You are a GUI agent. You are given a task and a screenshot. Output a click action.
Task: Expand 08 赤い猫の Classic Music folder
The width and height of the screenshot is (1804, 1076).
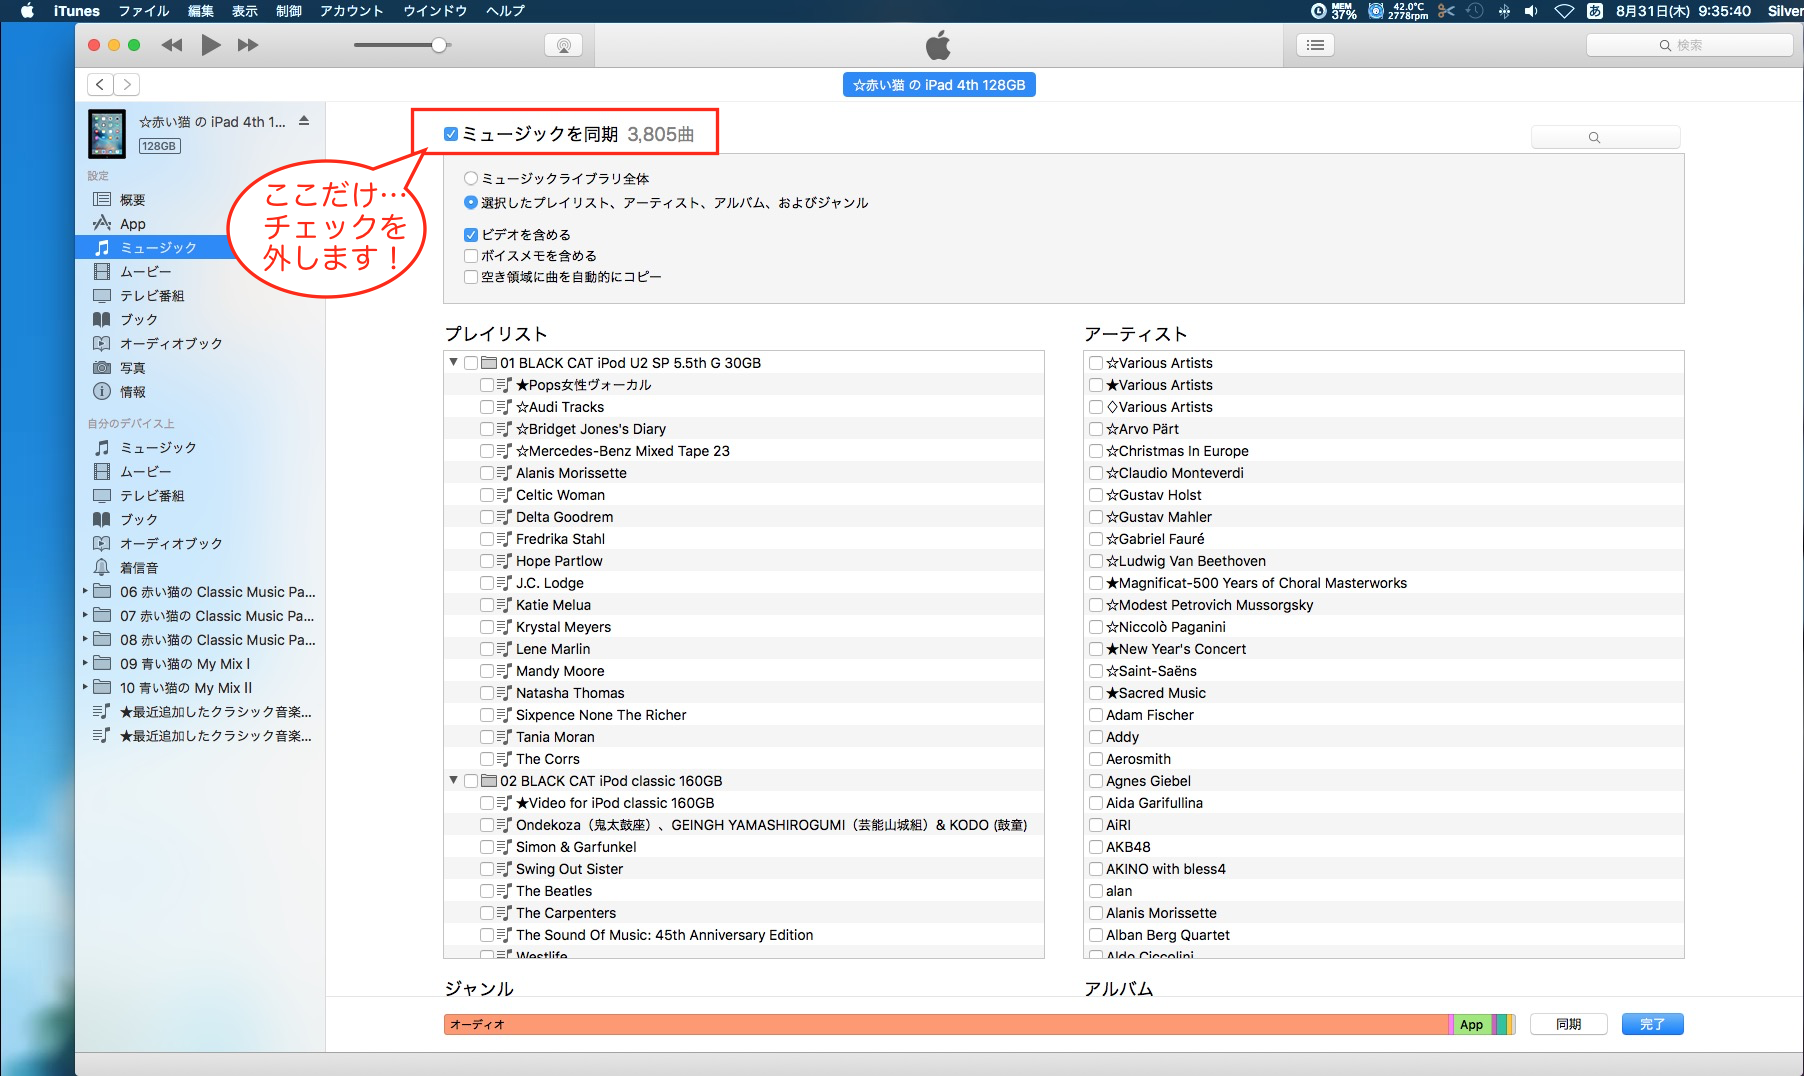(x=85, y=639)
